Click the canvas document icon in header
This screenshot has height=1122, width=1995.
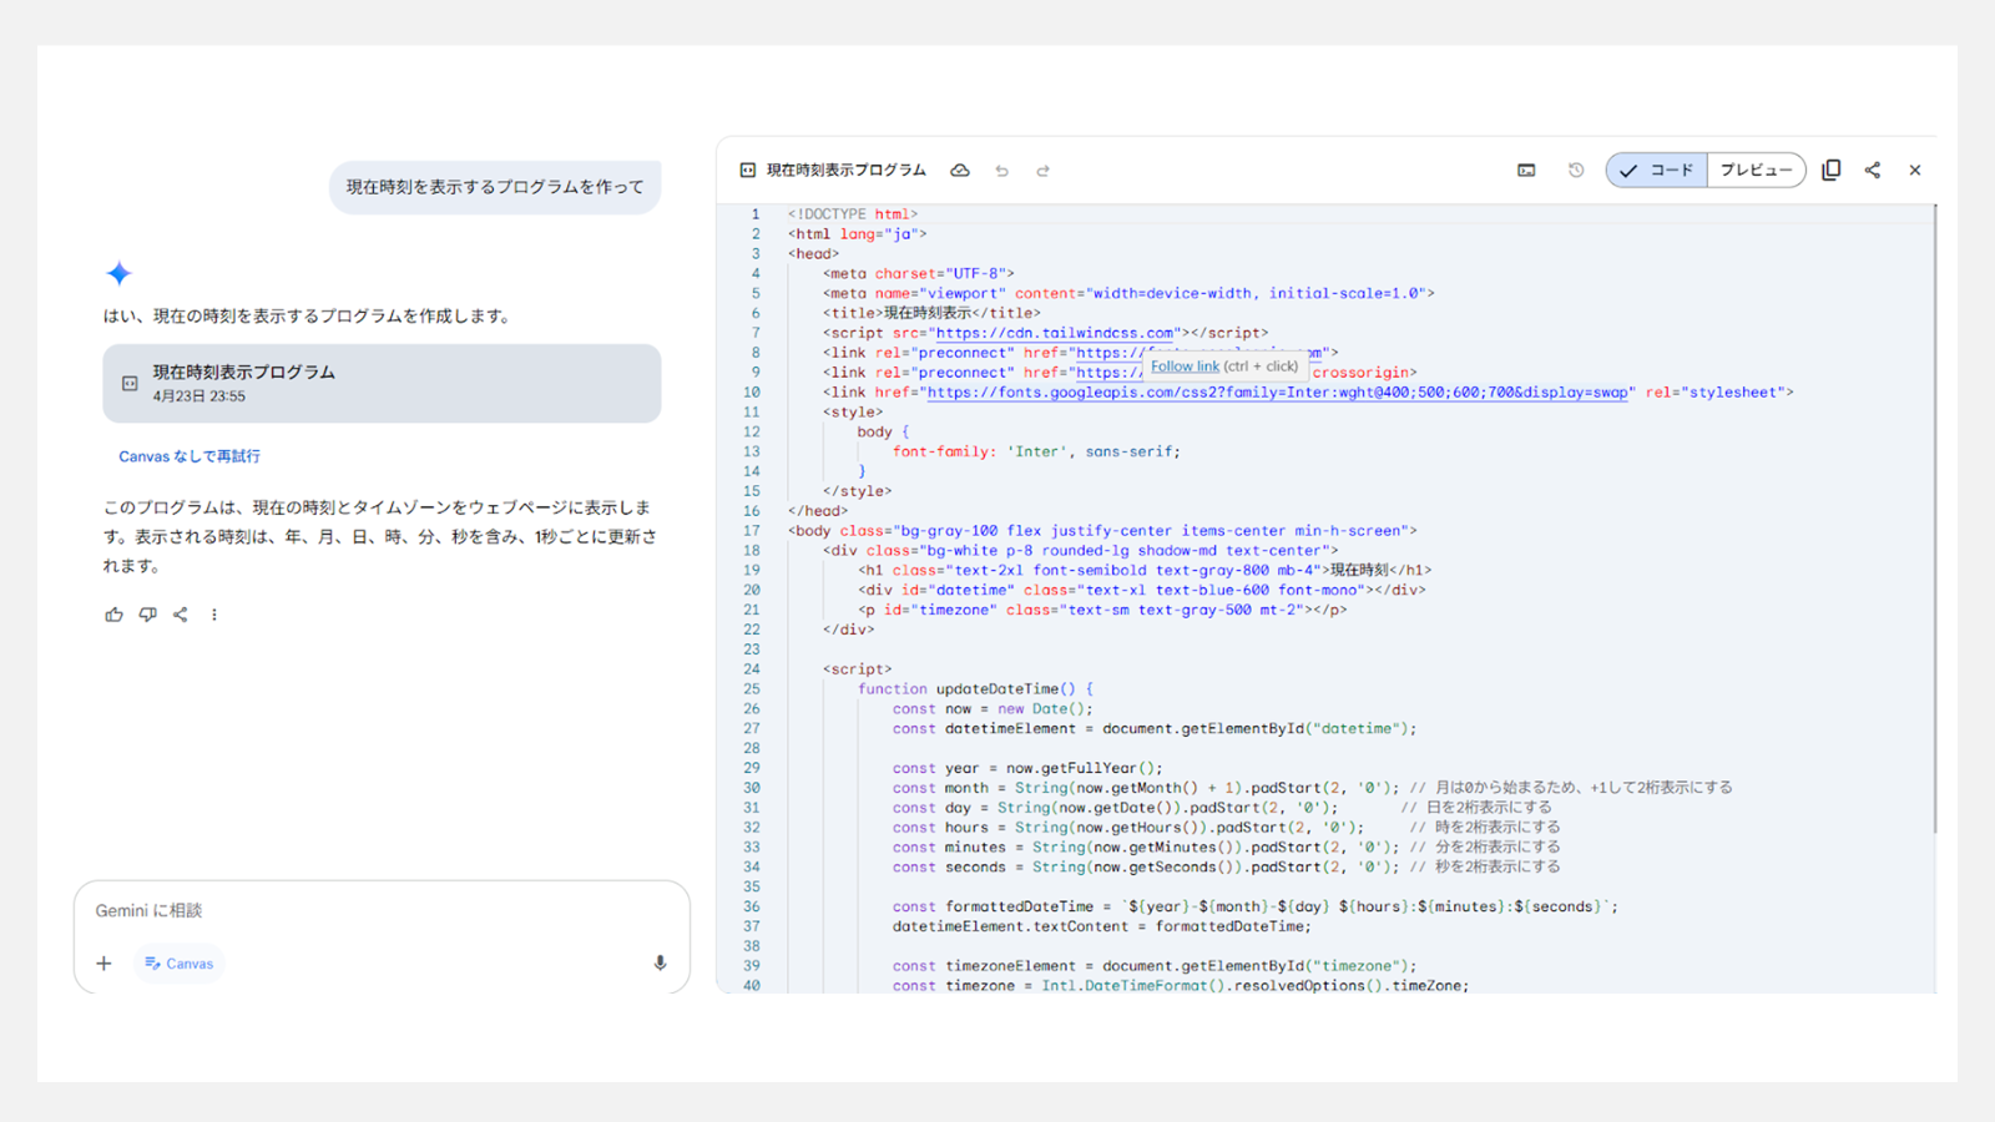click(x=747, y=170)
